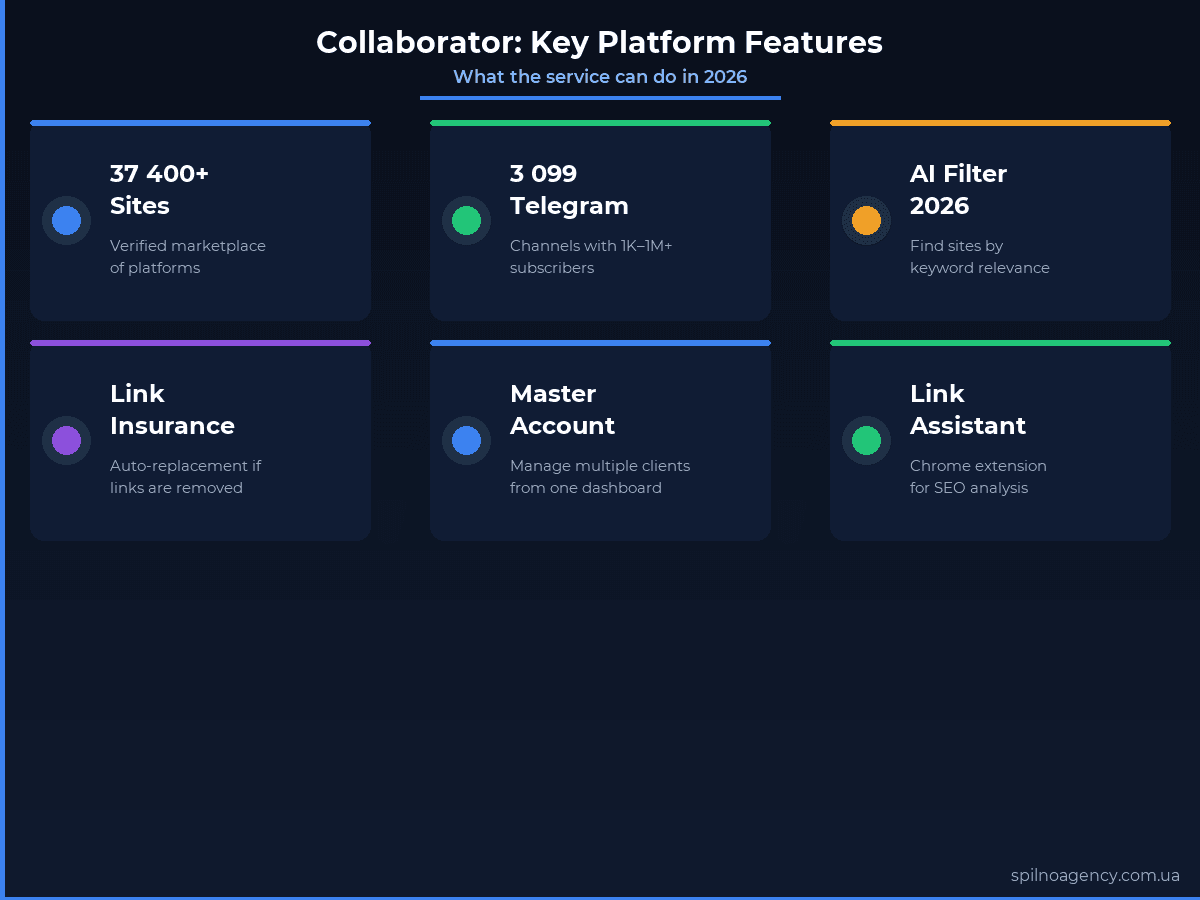Select the 'Link Insurance' card heading
The image size is (1200, 900).
click(172, 410)
